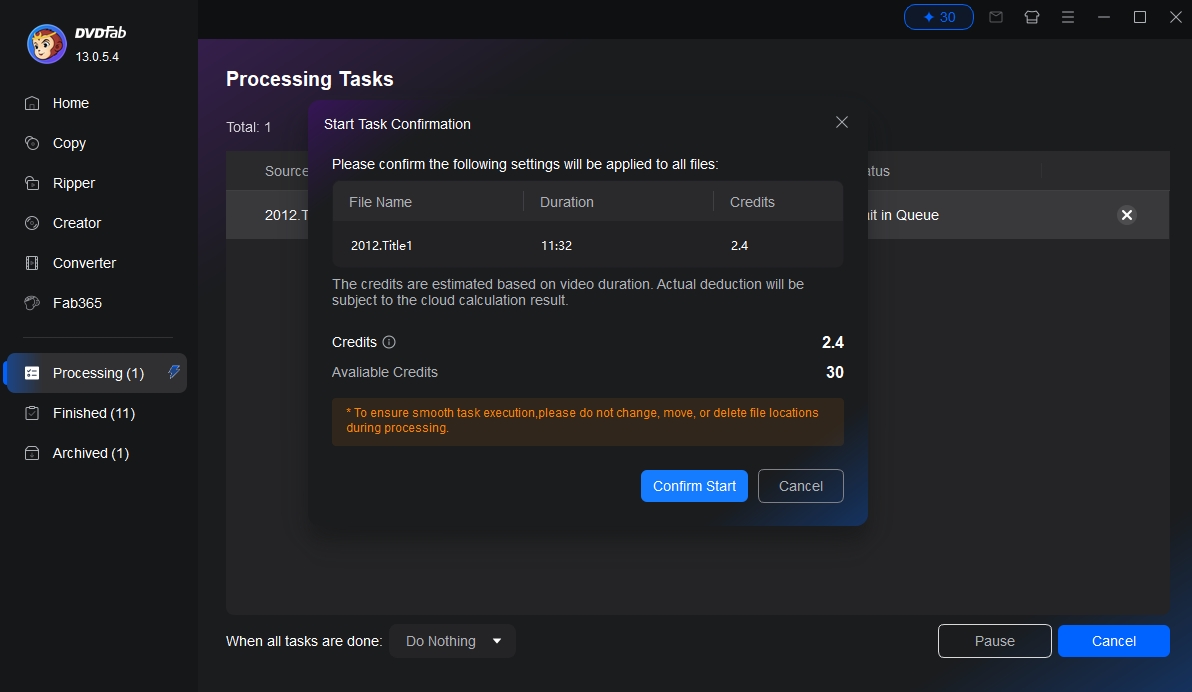Click the skin/theme shirt icon

pyautogui.click(x=1032, y=17)
